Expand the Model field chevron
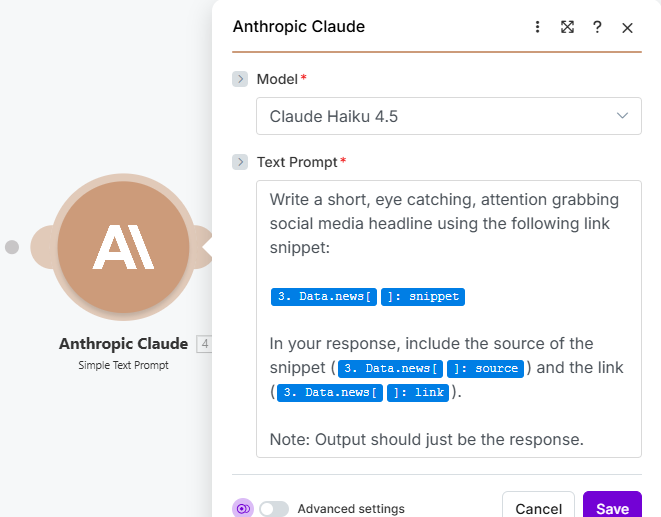 (240, 79)
